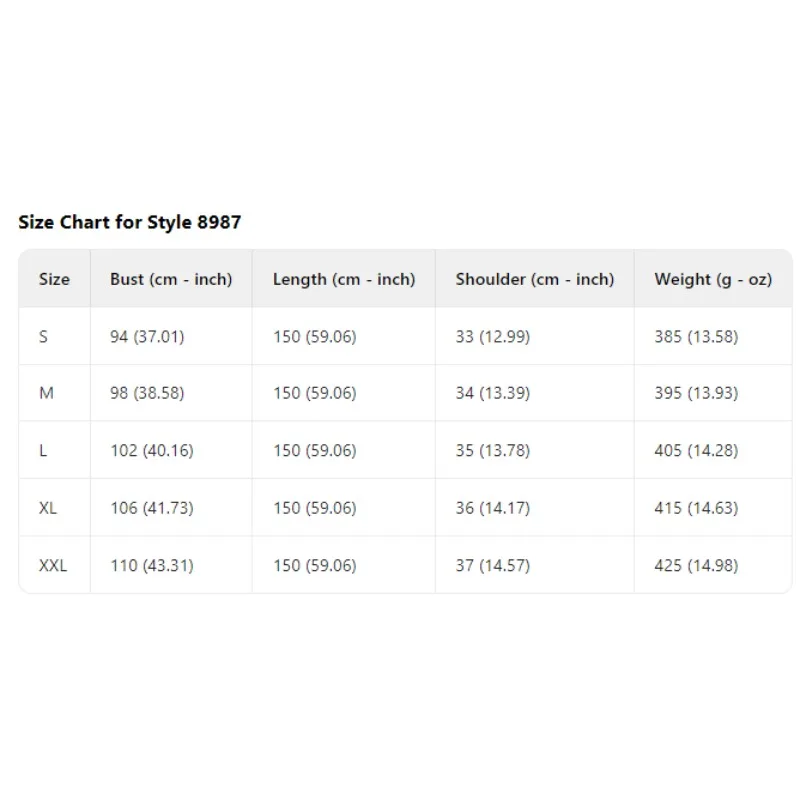Click the L size row label
This screenshot has width=800, height=800.
pos(43,451)
